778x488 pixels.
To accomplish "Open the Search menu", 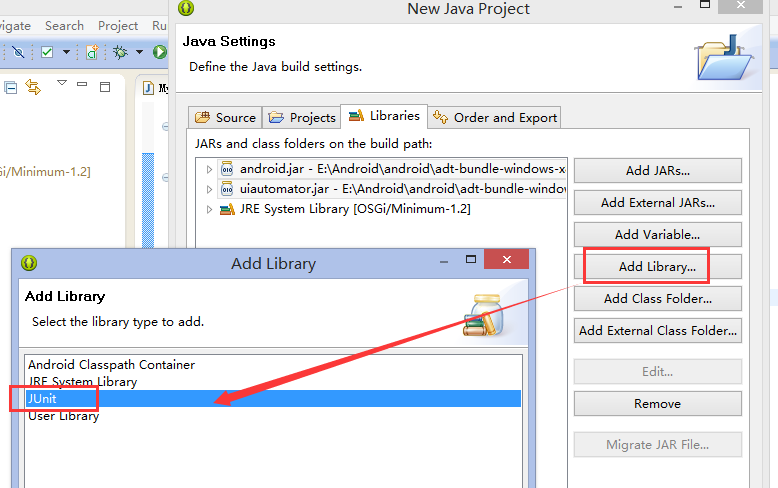I will 65,26.
